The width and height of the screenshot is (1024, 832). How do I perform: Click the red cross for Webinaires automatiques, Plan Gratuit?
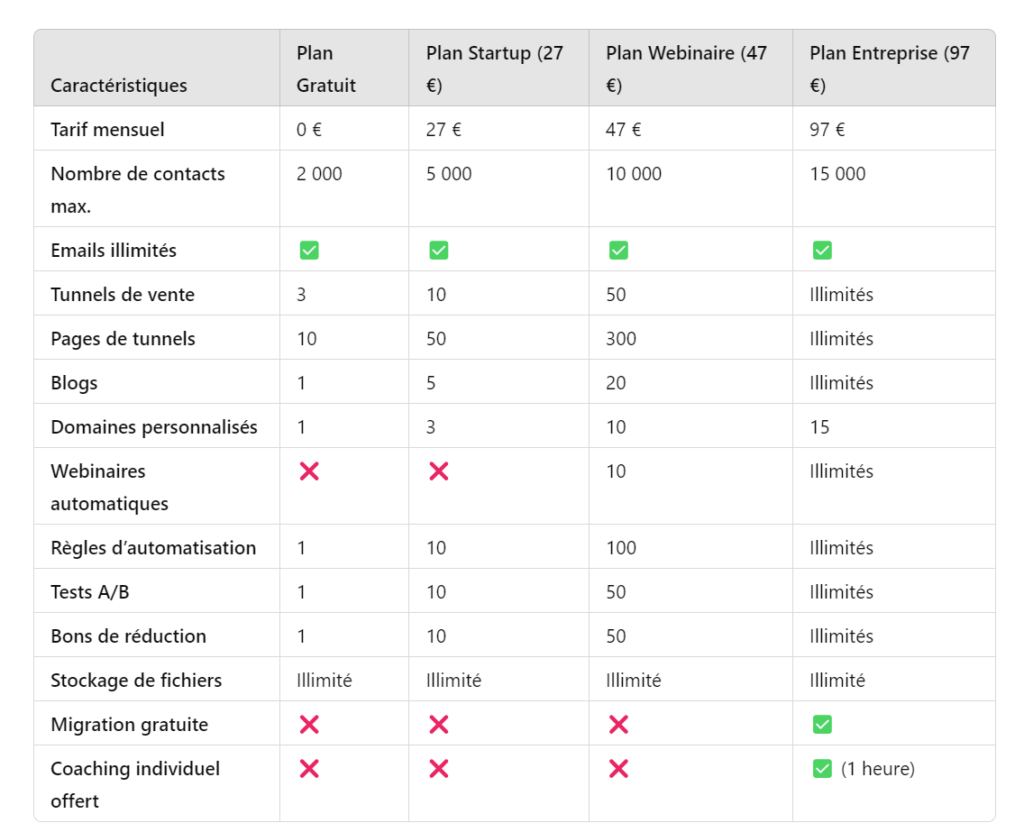(x=309, y=471)
